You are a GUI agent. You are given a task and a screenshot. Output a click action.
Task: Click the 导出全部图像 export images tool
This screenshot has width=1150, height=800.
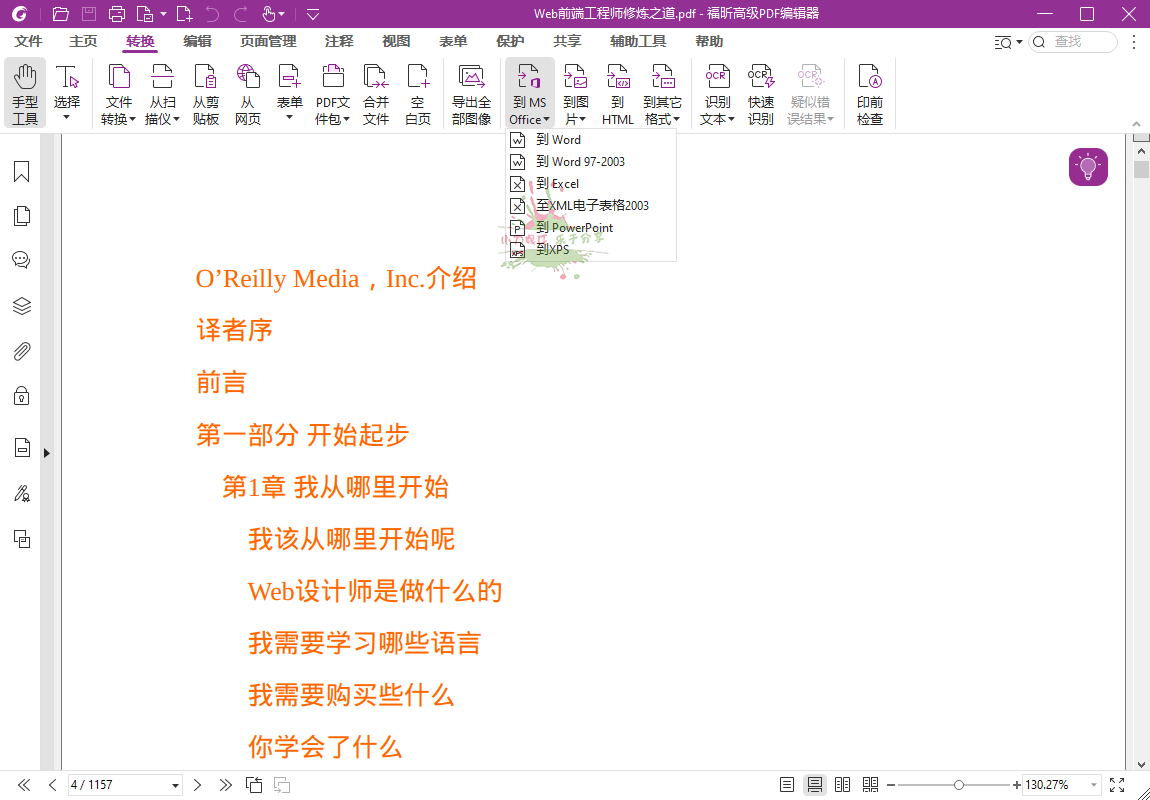coord(471,92)
